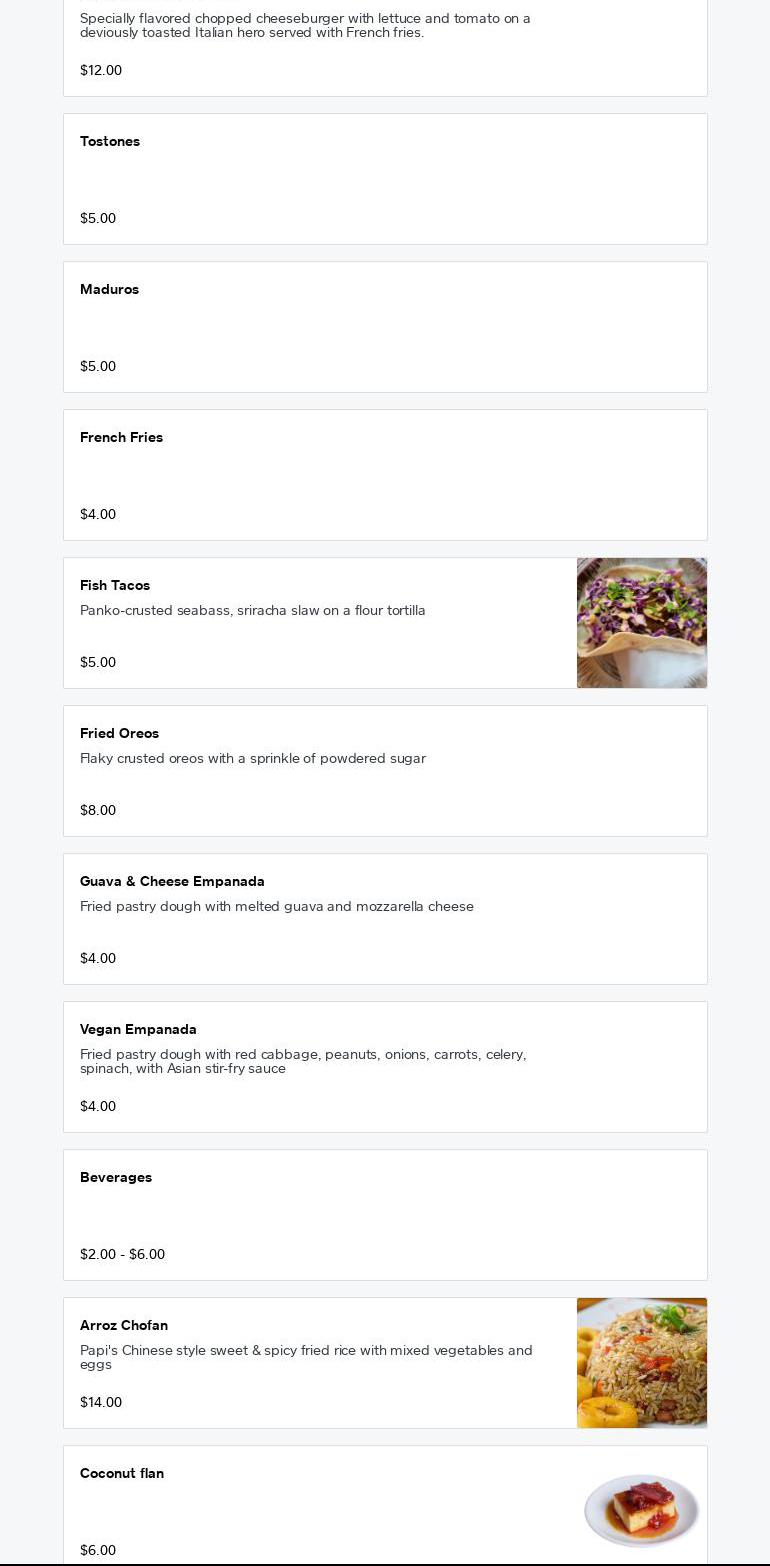
Task: Select the Maduros item title
Action: [110, 290]
